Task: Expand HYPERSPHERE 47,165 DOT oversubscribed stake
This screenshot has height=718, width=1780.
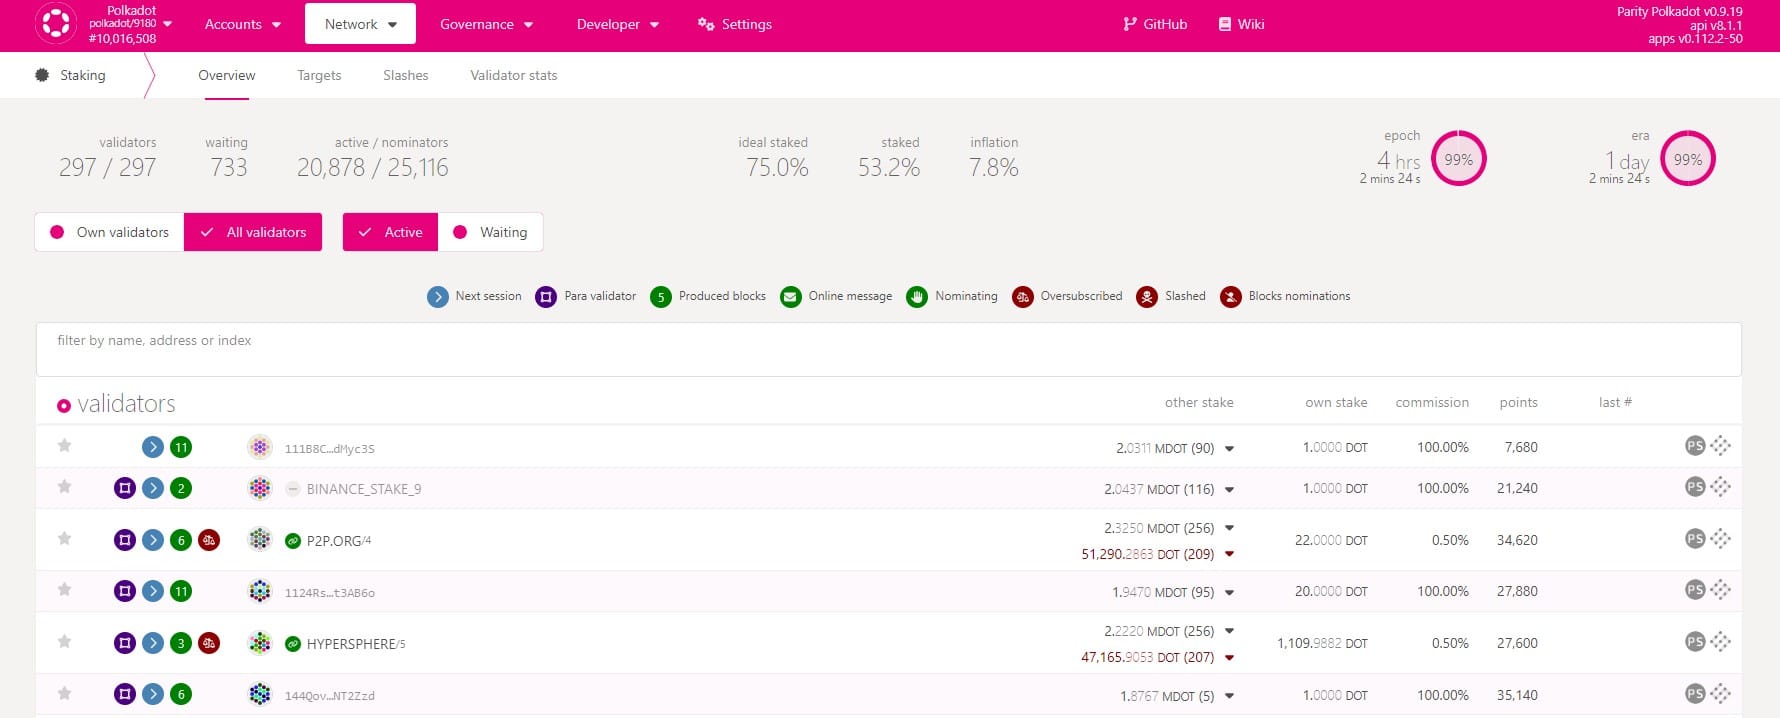Action: tap(1229, 658)
